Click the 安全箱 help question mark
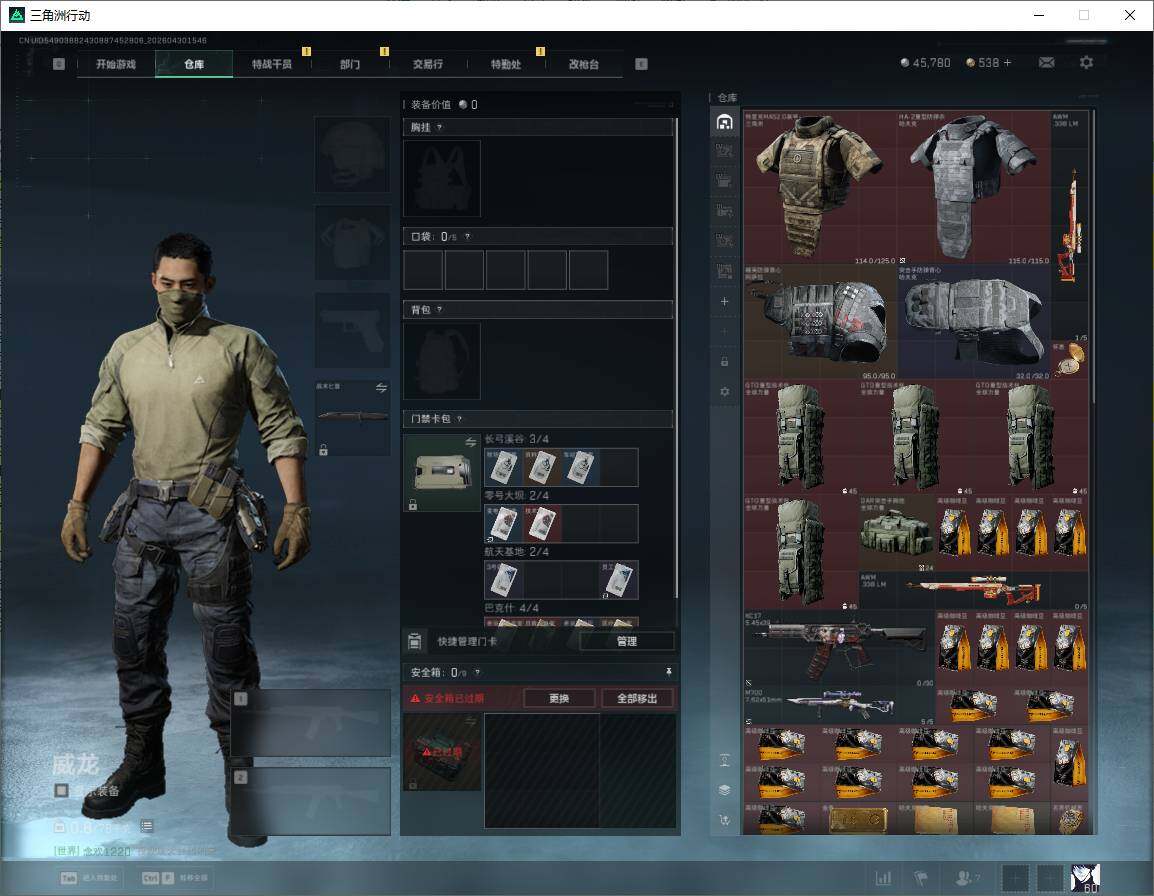The width and height of the screenshot is (1154, 896). (477, 672)
